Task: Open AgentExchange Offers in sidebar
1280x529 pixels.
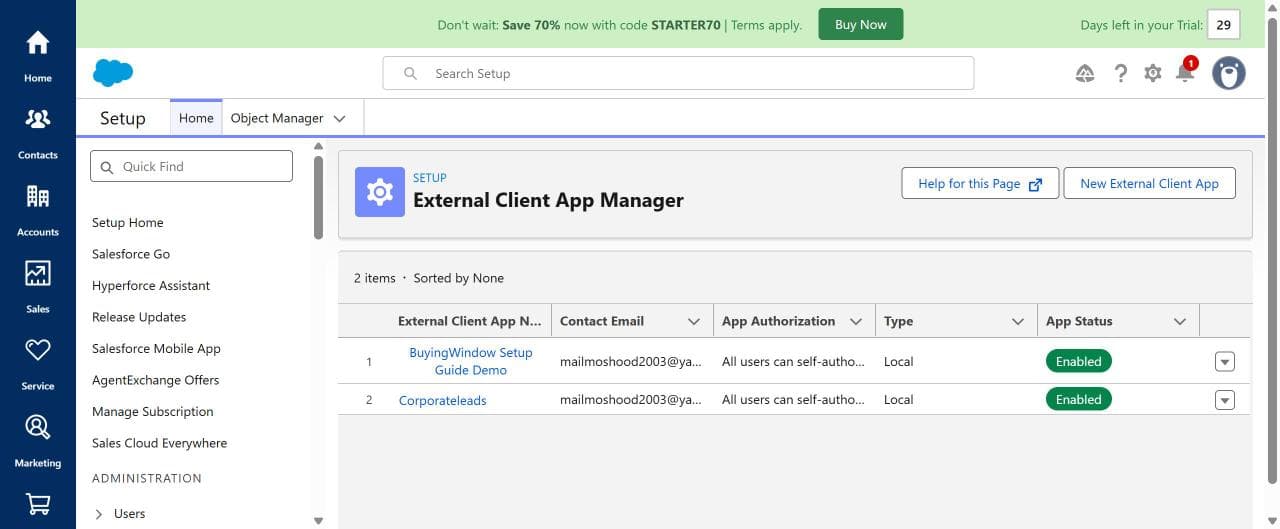Action: click(x=156, y=380)
